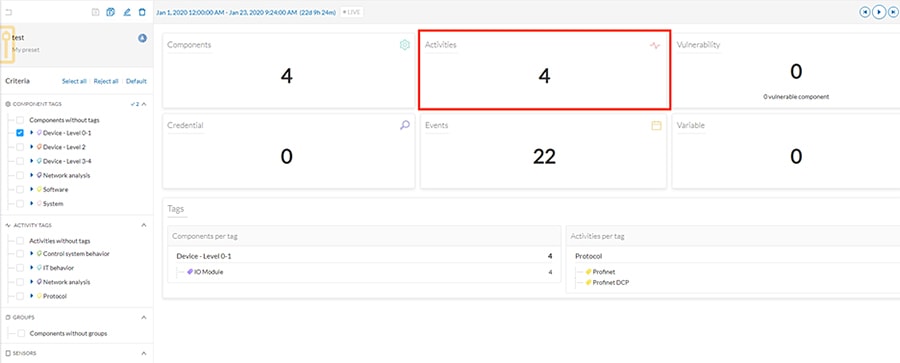Click the Reject all criteria link
The image size is (900, 363).
click(106, 82)
